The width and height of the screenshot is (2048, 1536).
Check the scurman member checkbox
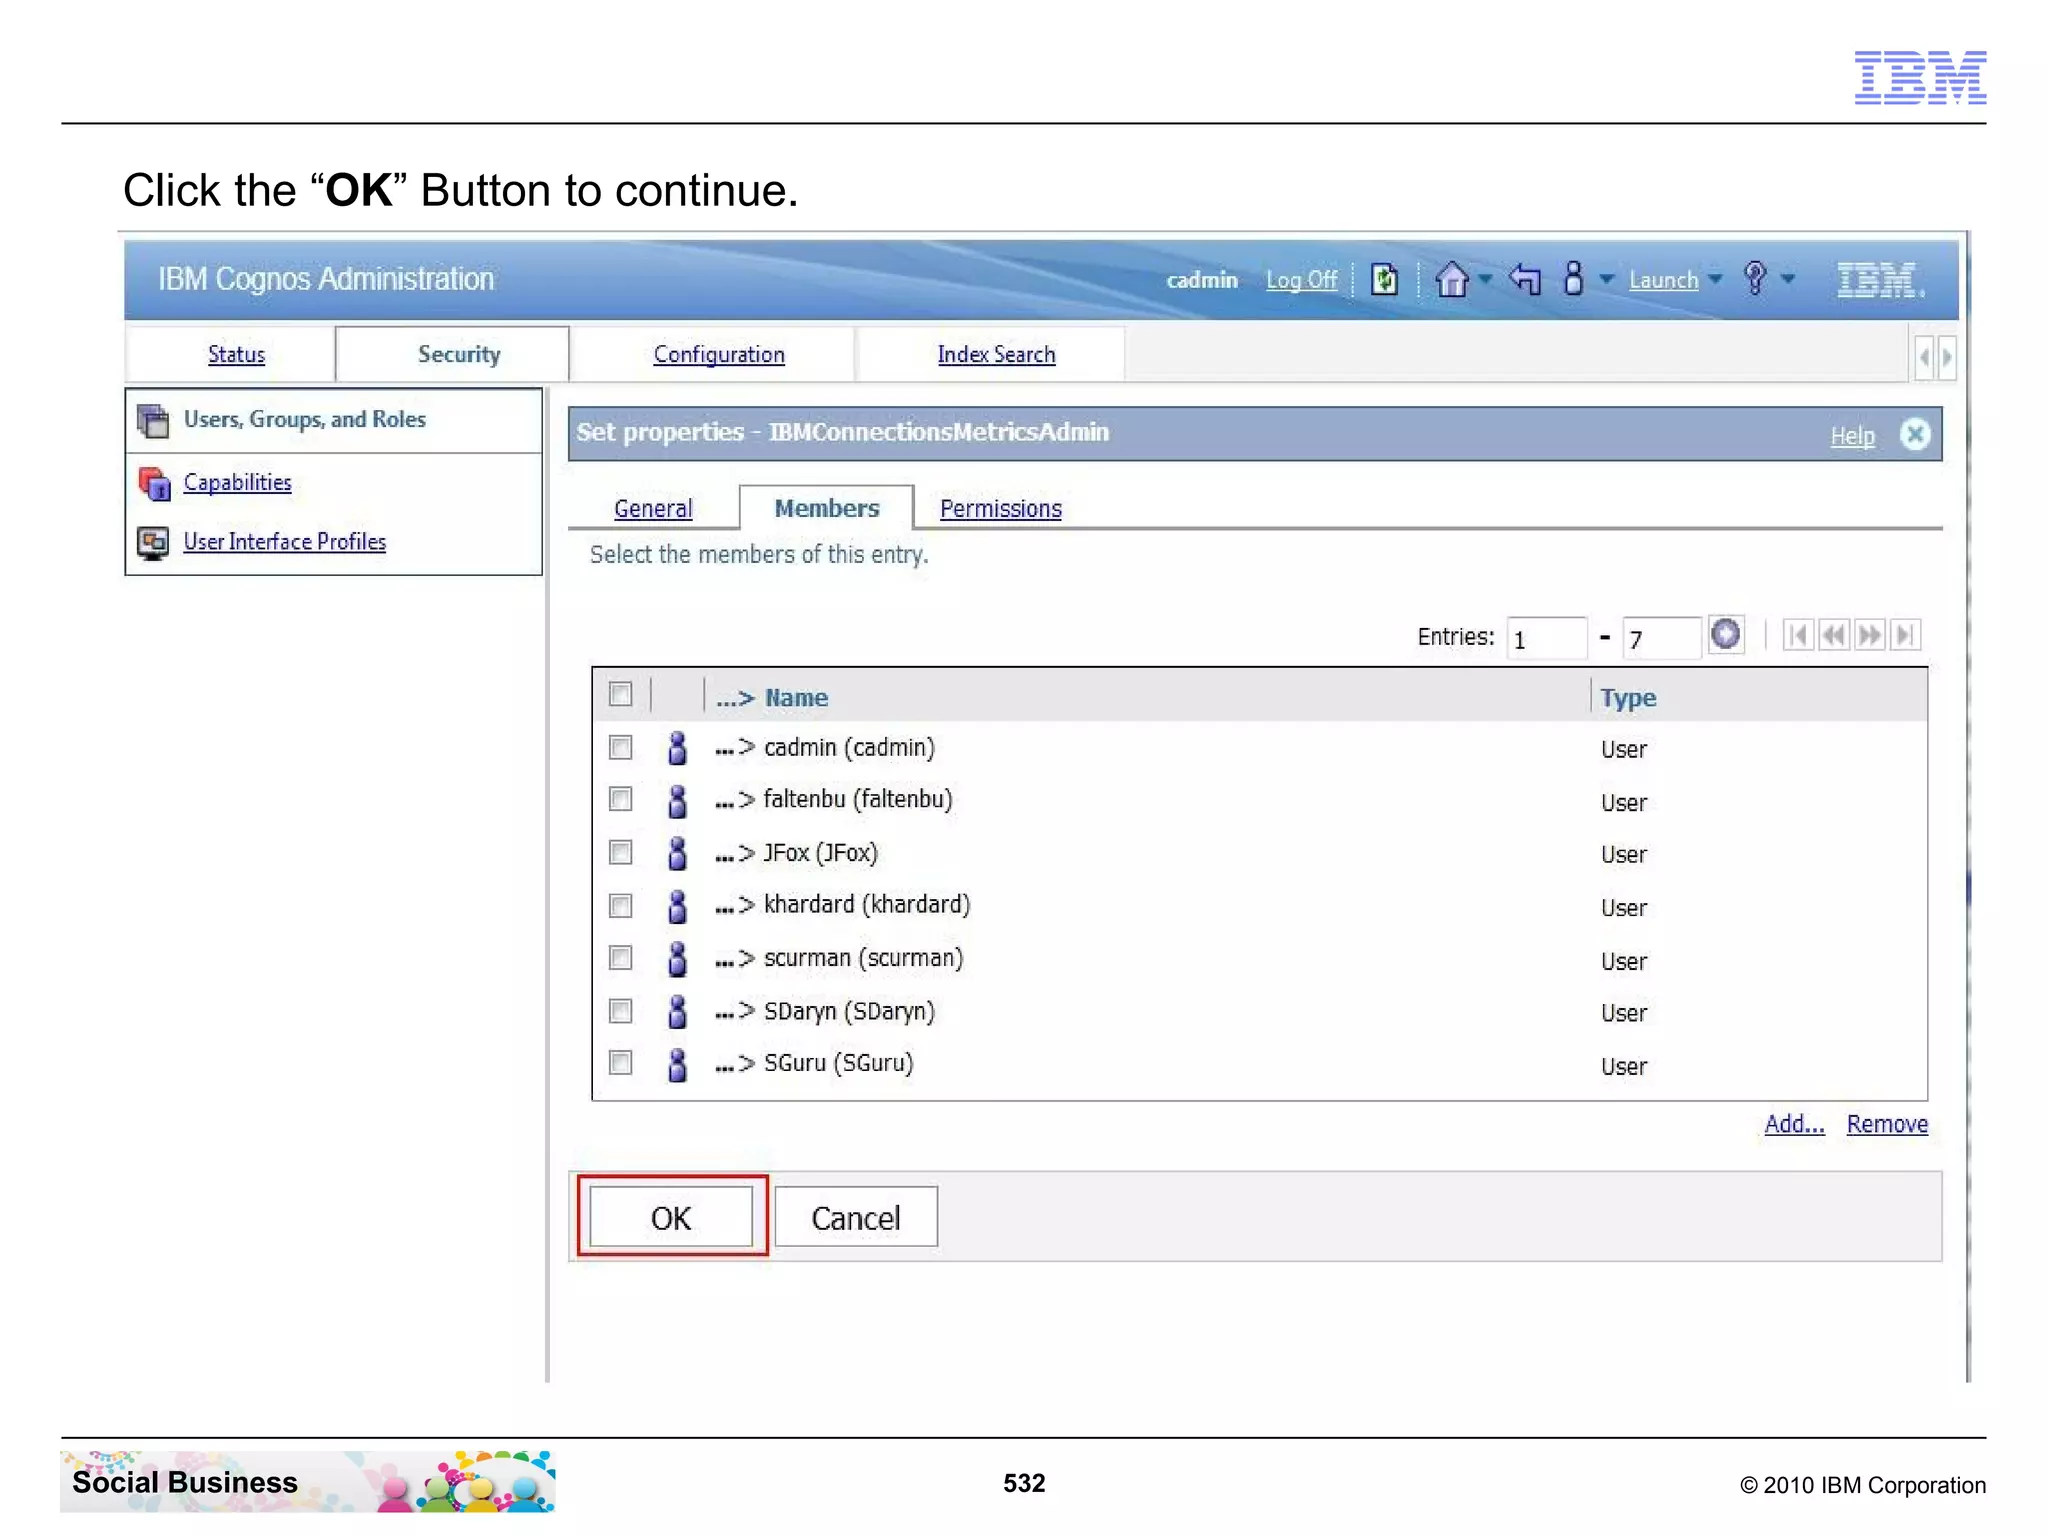[x=620, y=958]
